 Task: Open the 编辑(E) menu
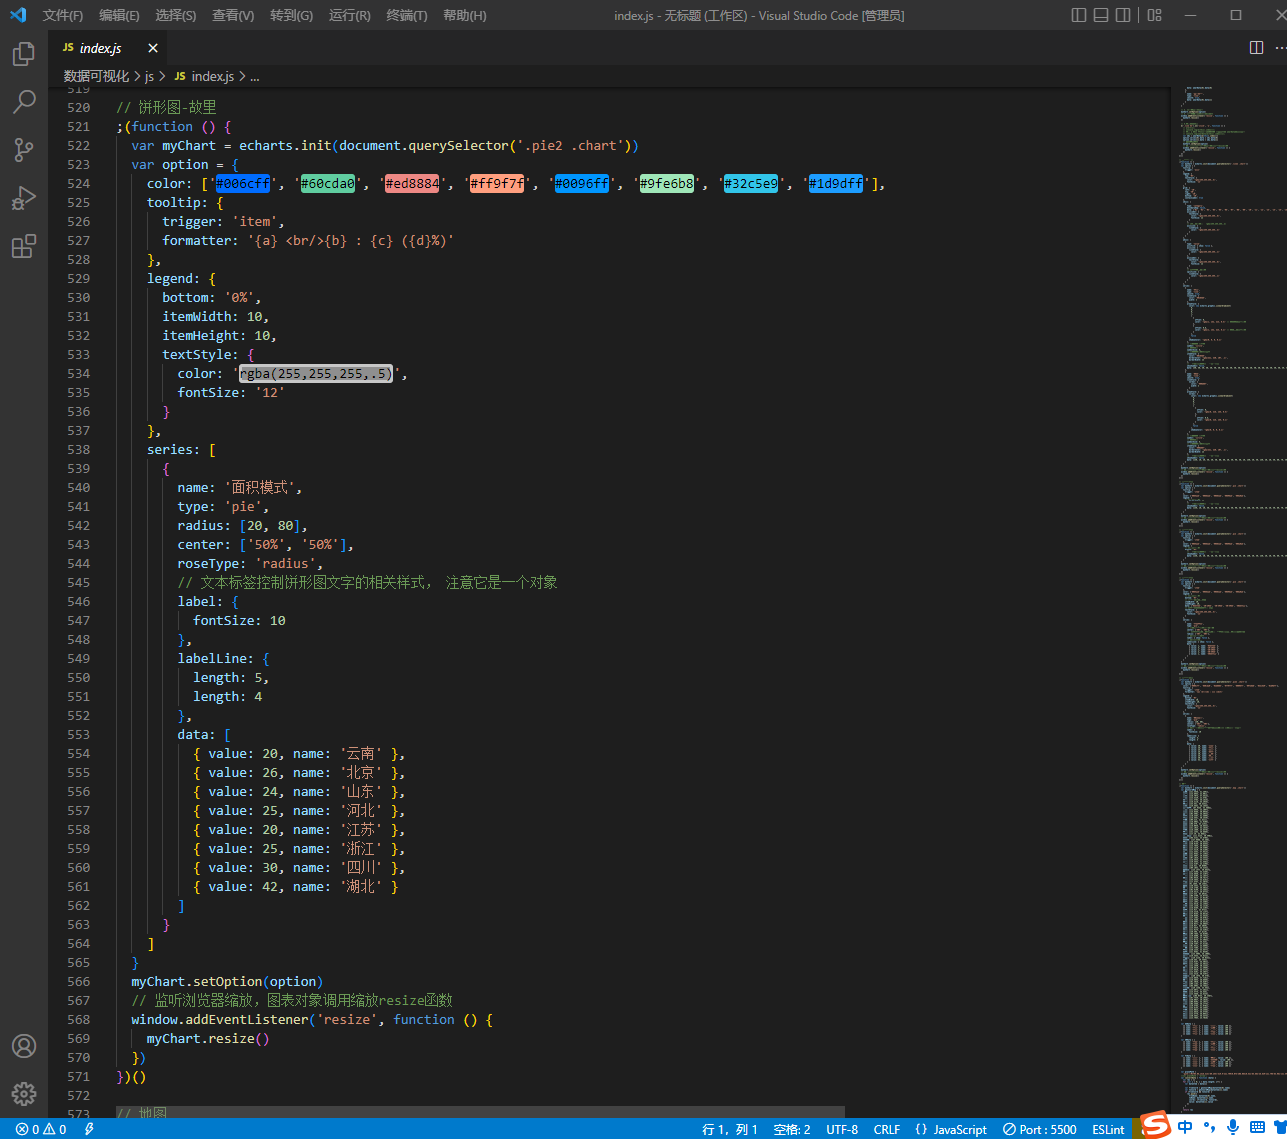(x=119, y=15)
